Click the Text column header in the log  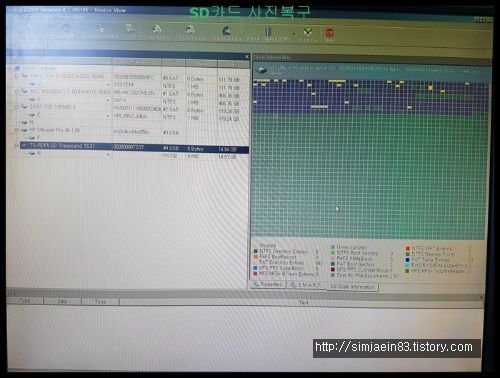coord(303,302)
